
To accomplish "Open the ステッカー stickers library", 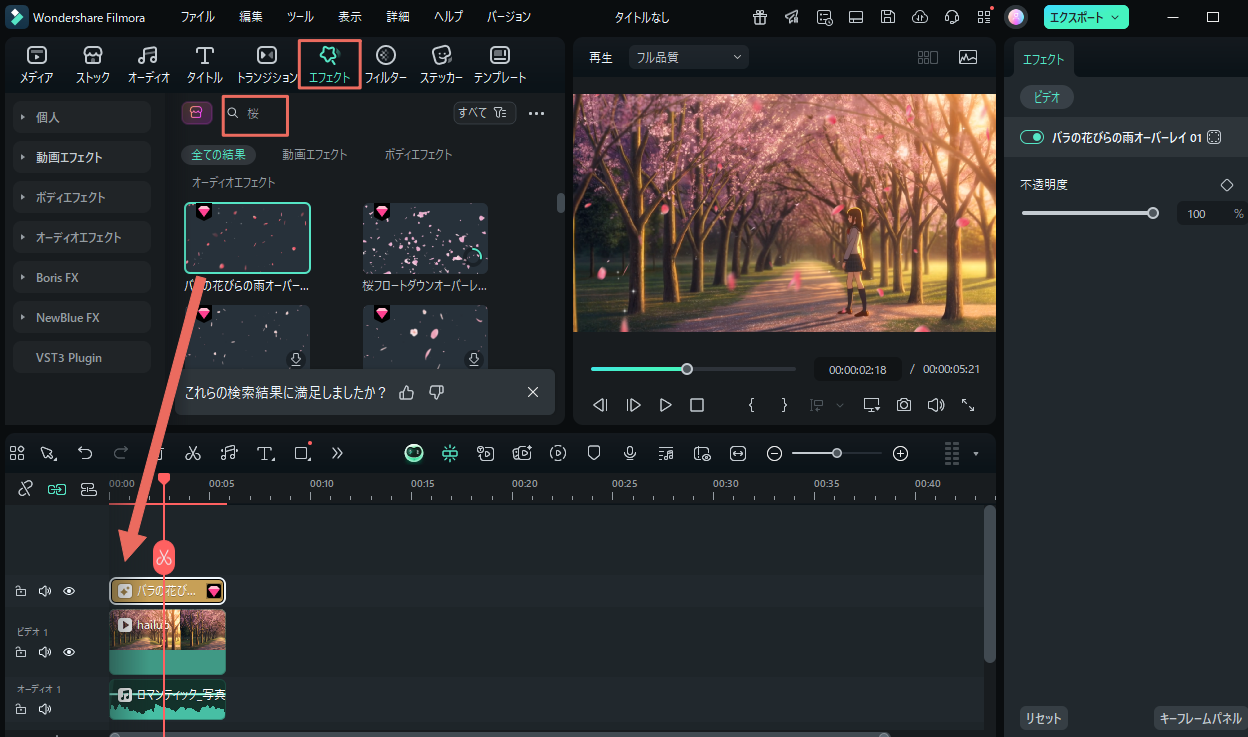I will click(x=441, y=64).
